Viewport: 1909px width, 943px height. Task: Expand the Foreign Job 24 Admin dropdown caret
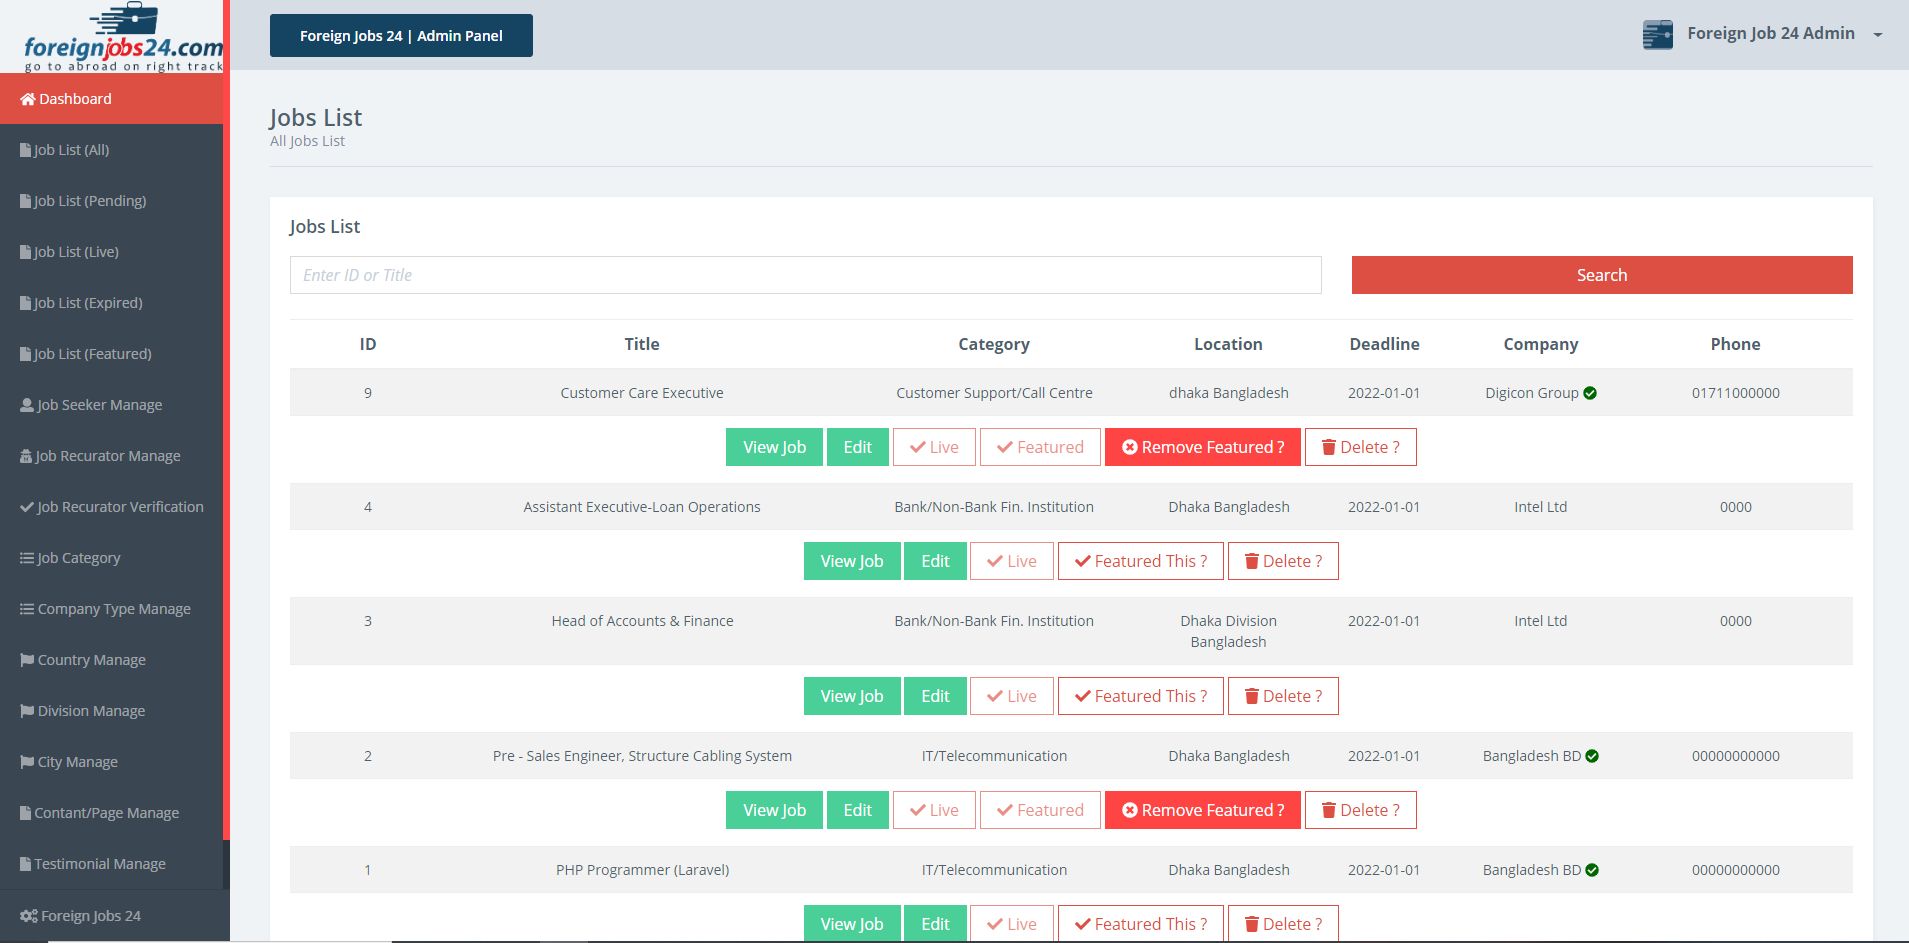(1878, 35)
